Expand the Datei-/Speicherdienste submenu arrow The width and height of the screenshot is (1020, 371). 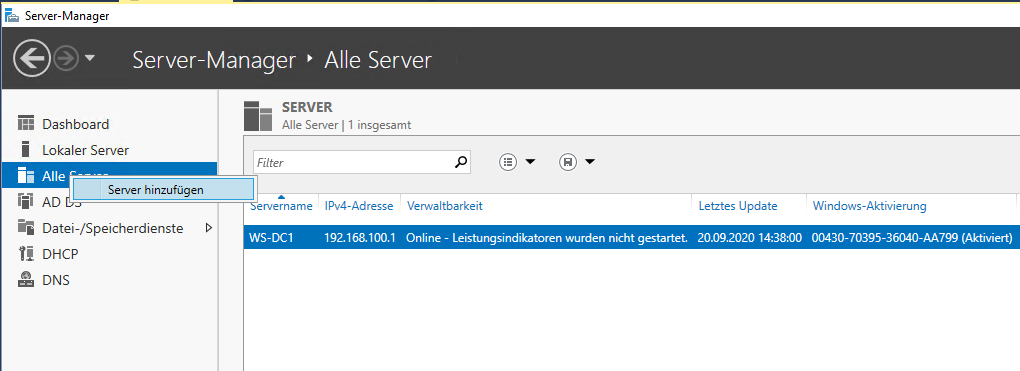209,228
